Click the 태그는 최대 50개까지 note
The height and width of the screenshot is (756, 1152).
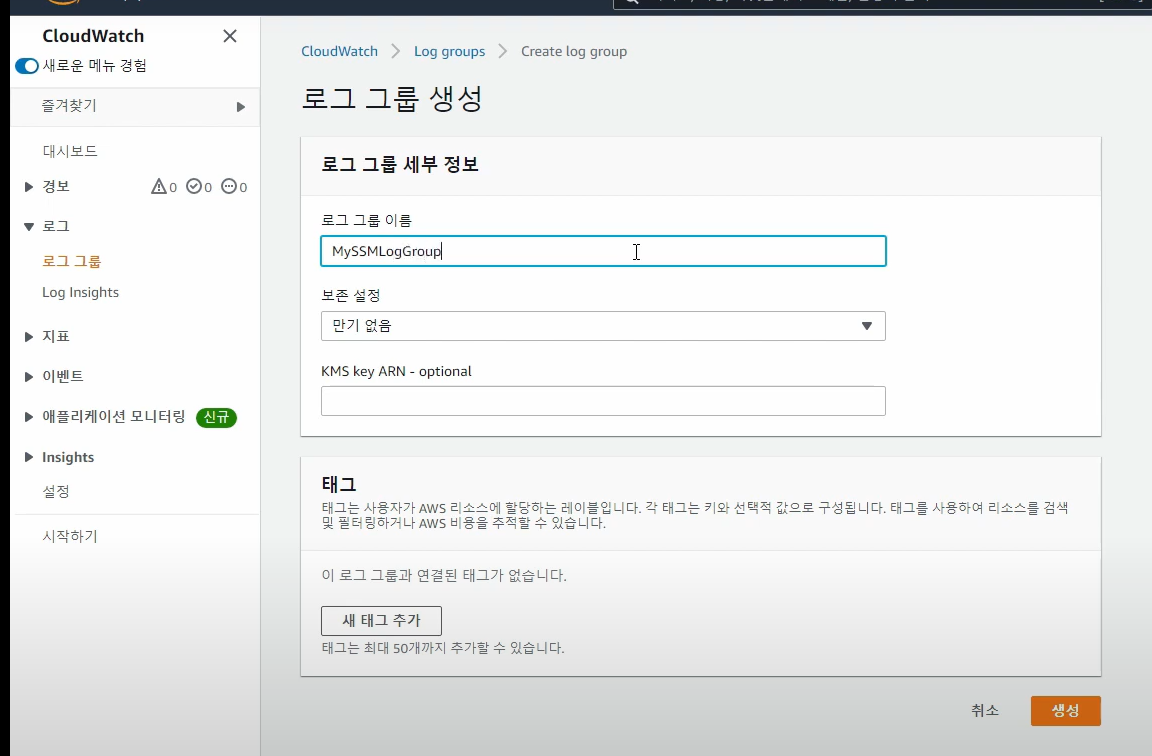point(443,648)
